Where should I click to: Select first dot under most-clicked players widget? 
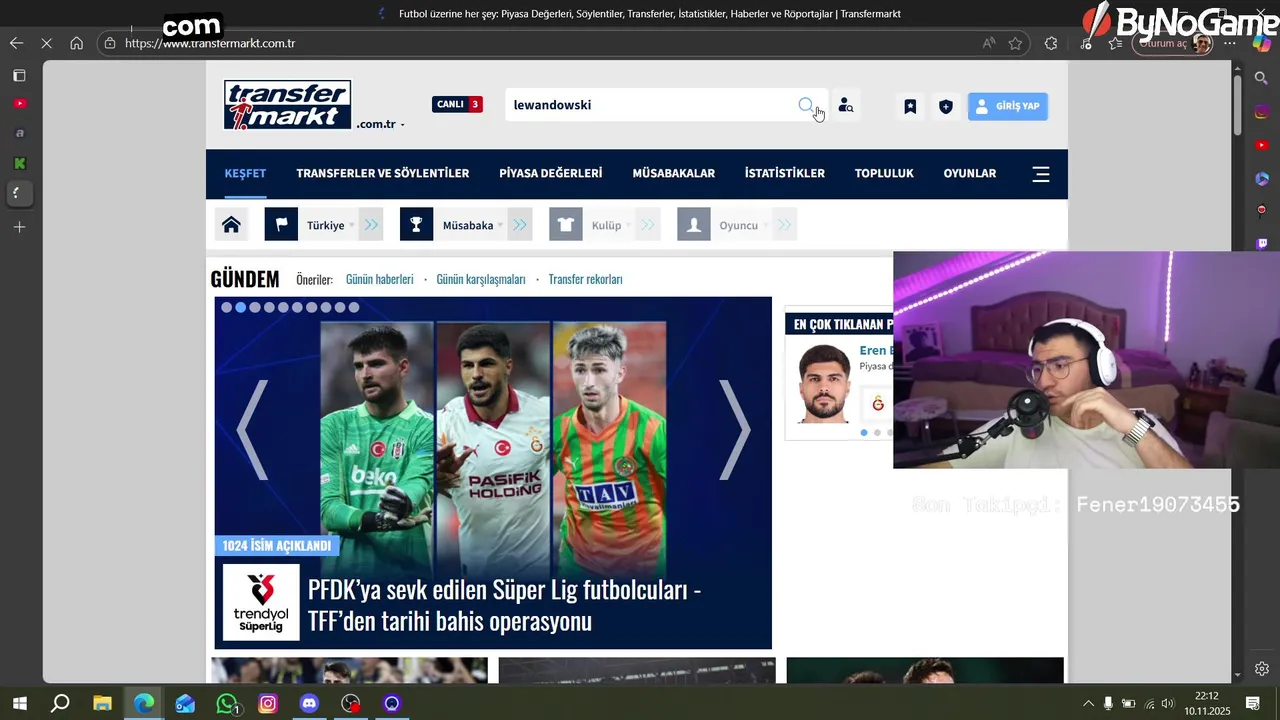pyautogui.click(x=864, y=433)
